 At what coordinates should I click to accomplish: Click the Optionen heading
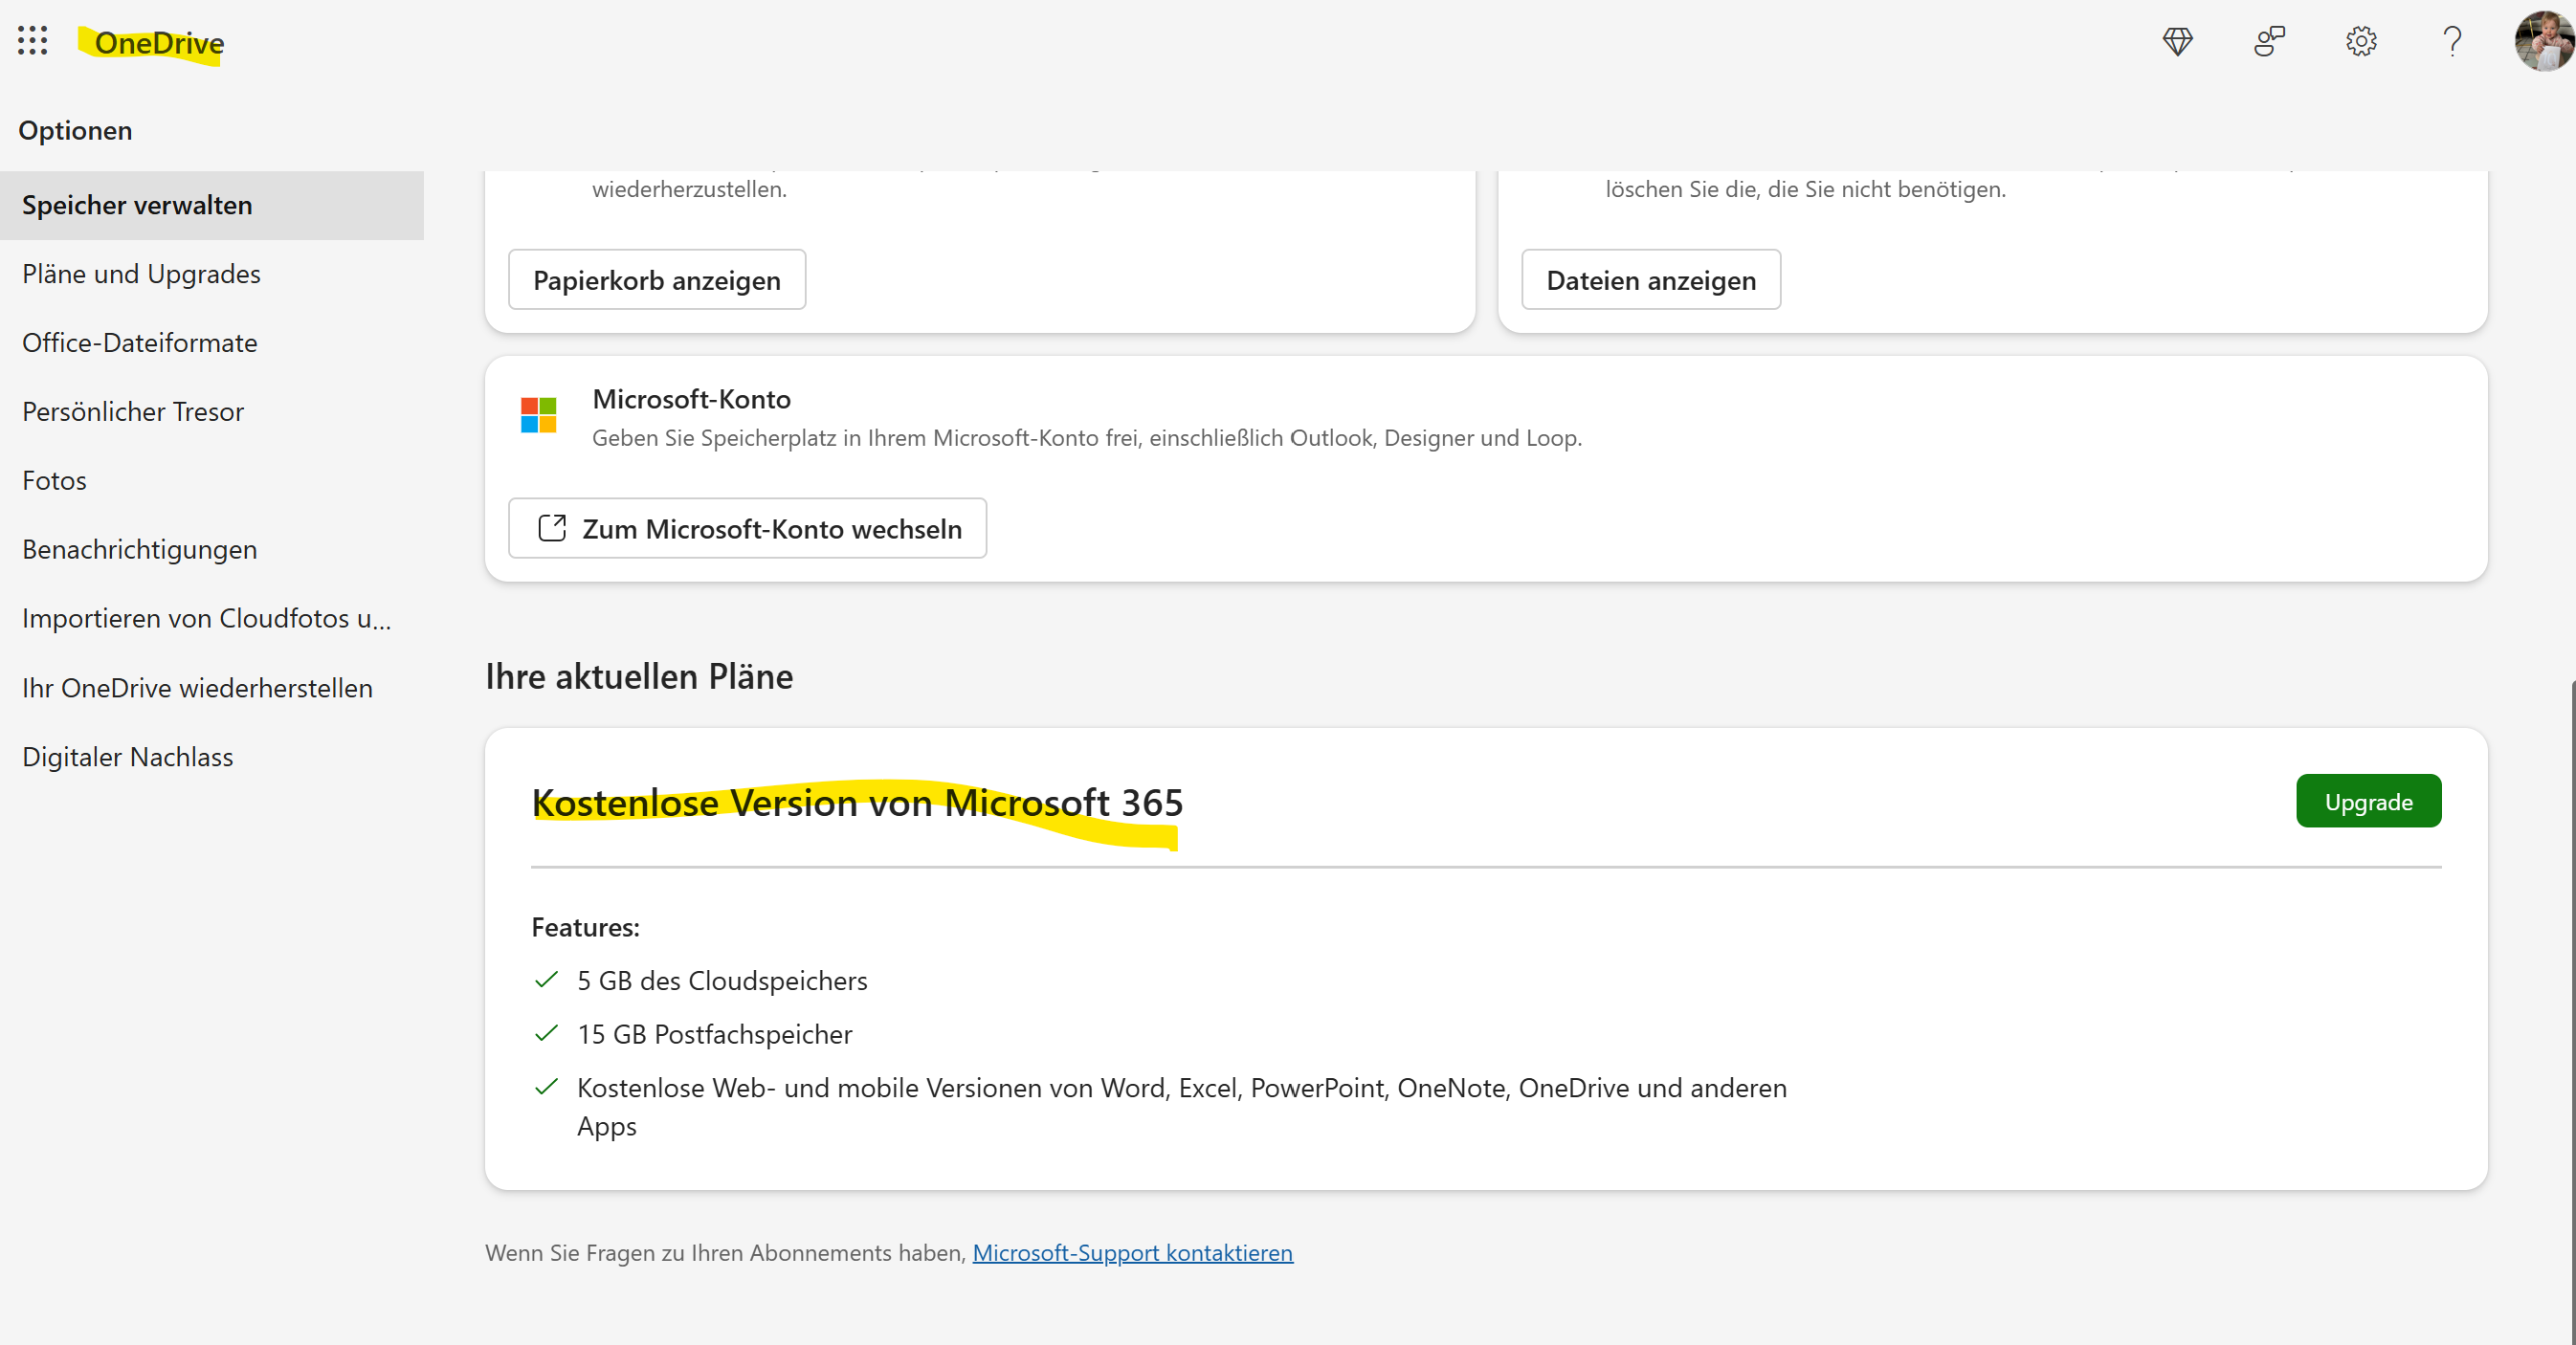[75, 131]
